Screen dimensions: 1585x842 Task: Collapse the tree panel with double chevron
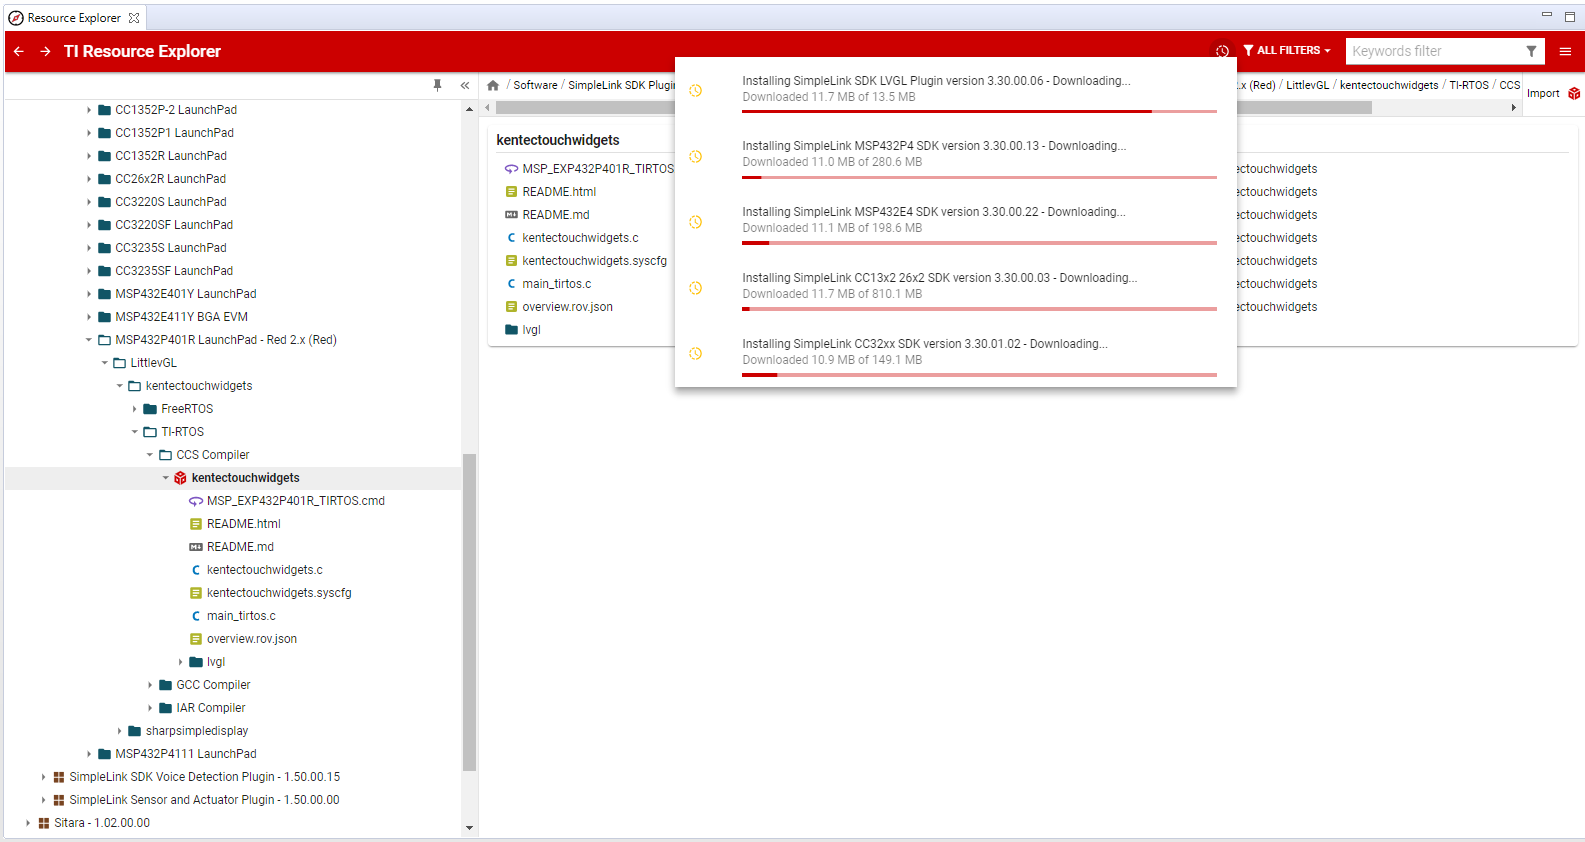pos(465,85)
